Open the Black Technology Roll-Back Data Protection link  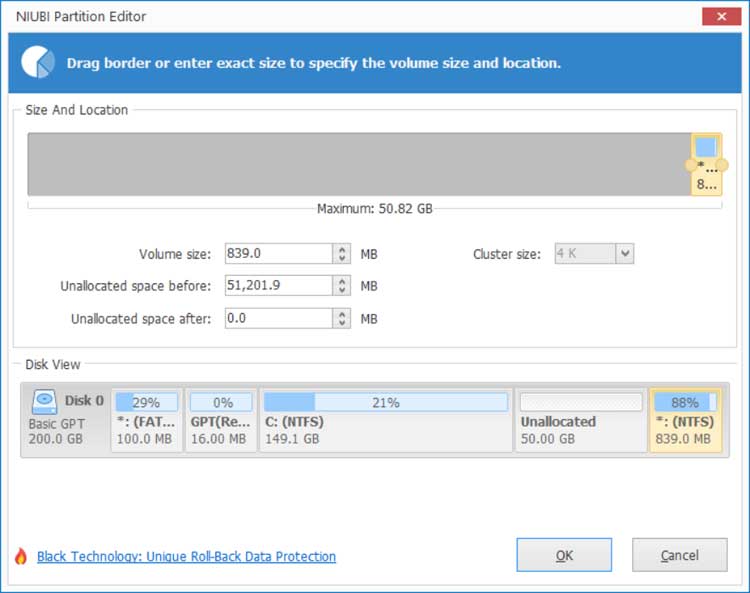coord(187,556)
